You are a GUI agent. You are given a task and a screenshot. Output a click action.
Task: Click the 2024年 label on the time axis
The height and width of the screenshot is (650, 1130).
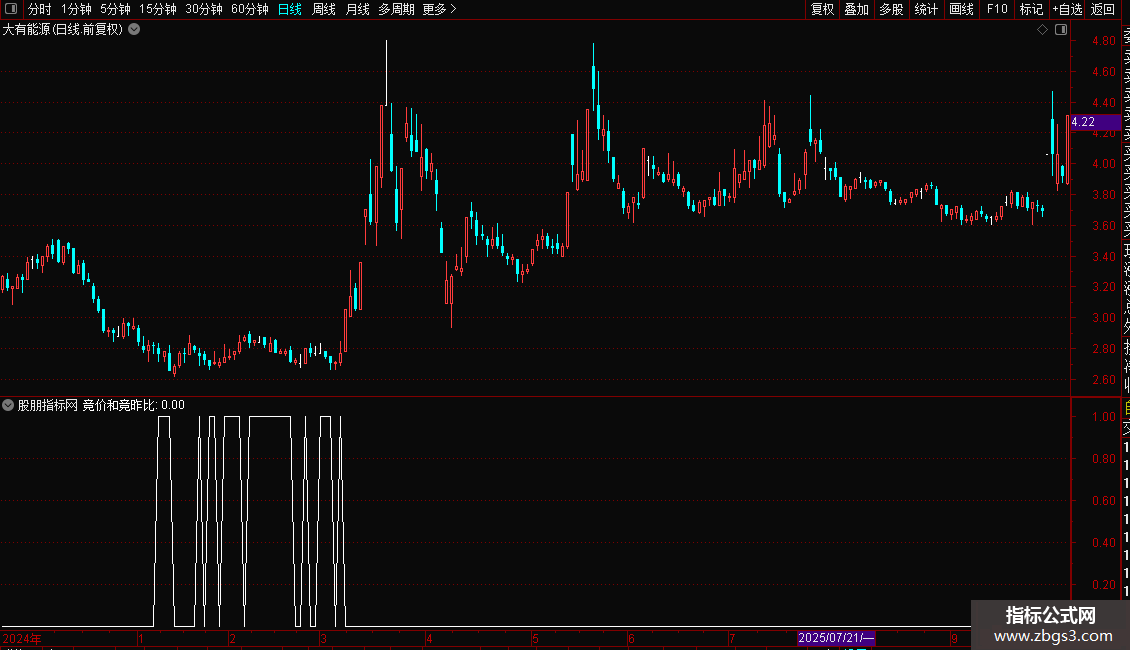pyautogui.click(x=22, y=638)
